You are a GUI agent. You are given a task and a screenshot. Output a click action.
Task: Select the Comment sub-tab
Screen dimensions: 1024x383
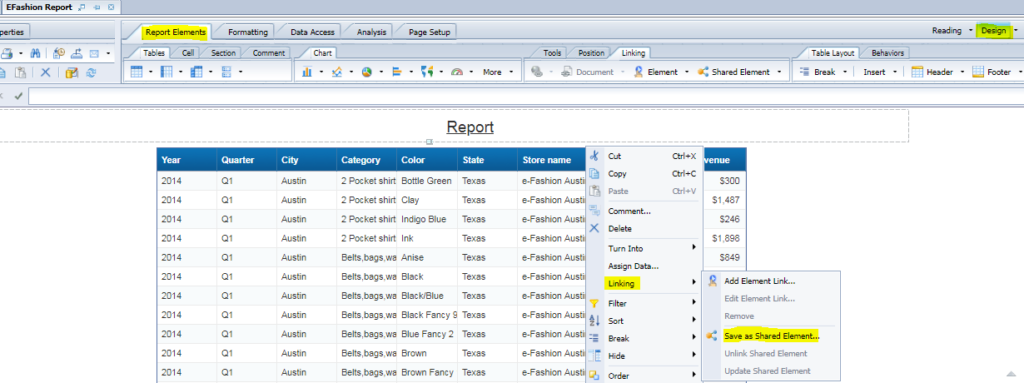pos(268,53)
